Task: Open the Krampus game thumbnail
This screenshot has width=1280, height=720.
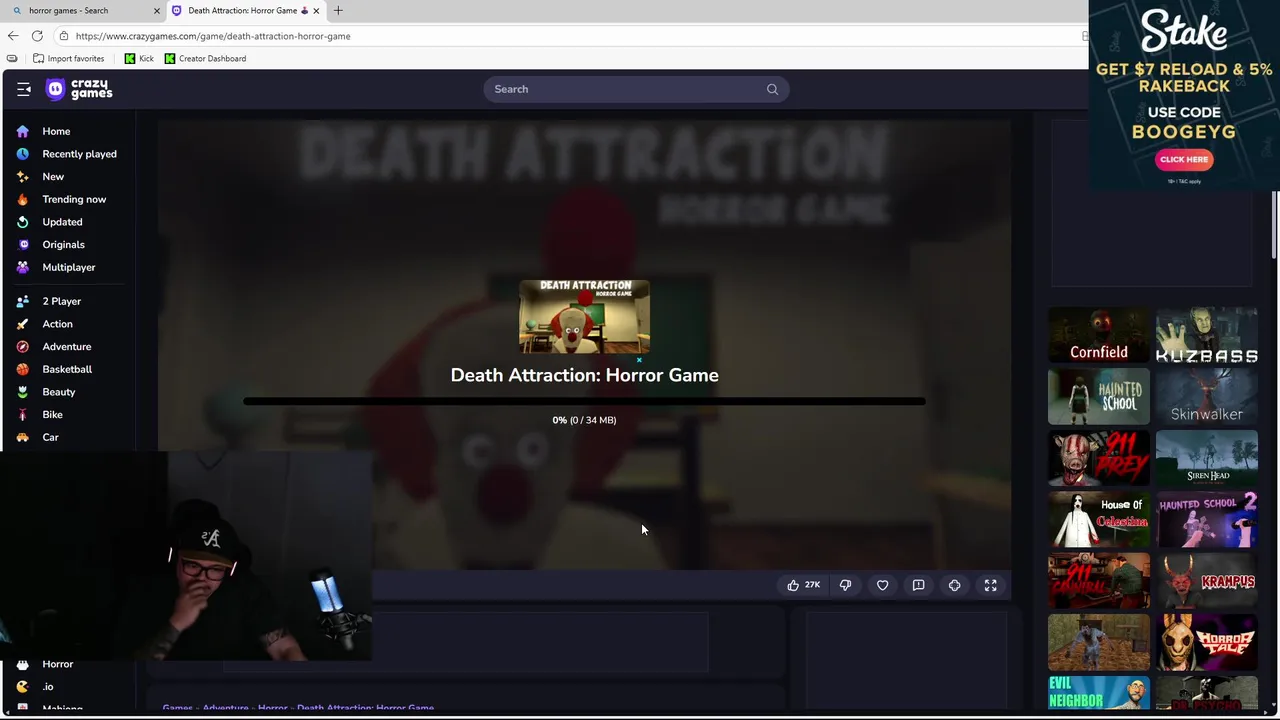Action: pyautogui.click(x=1207, y=580)
